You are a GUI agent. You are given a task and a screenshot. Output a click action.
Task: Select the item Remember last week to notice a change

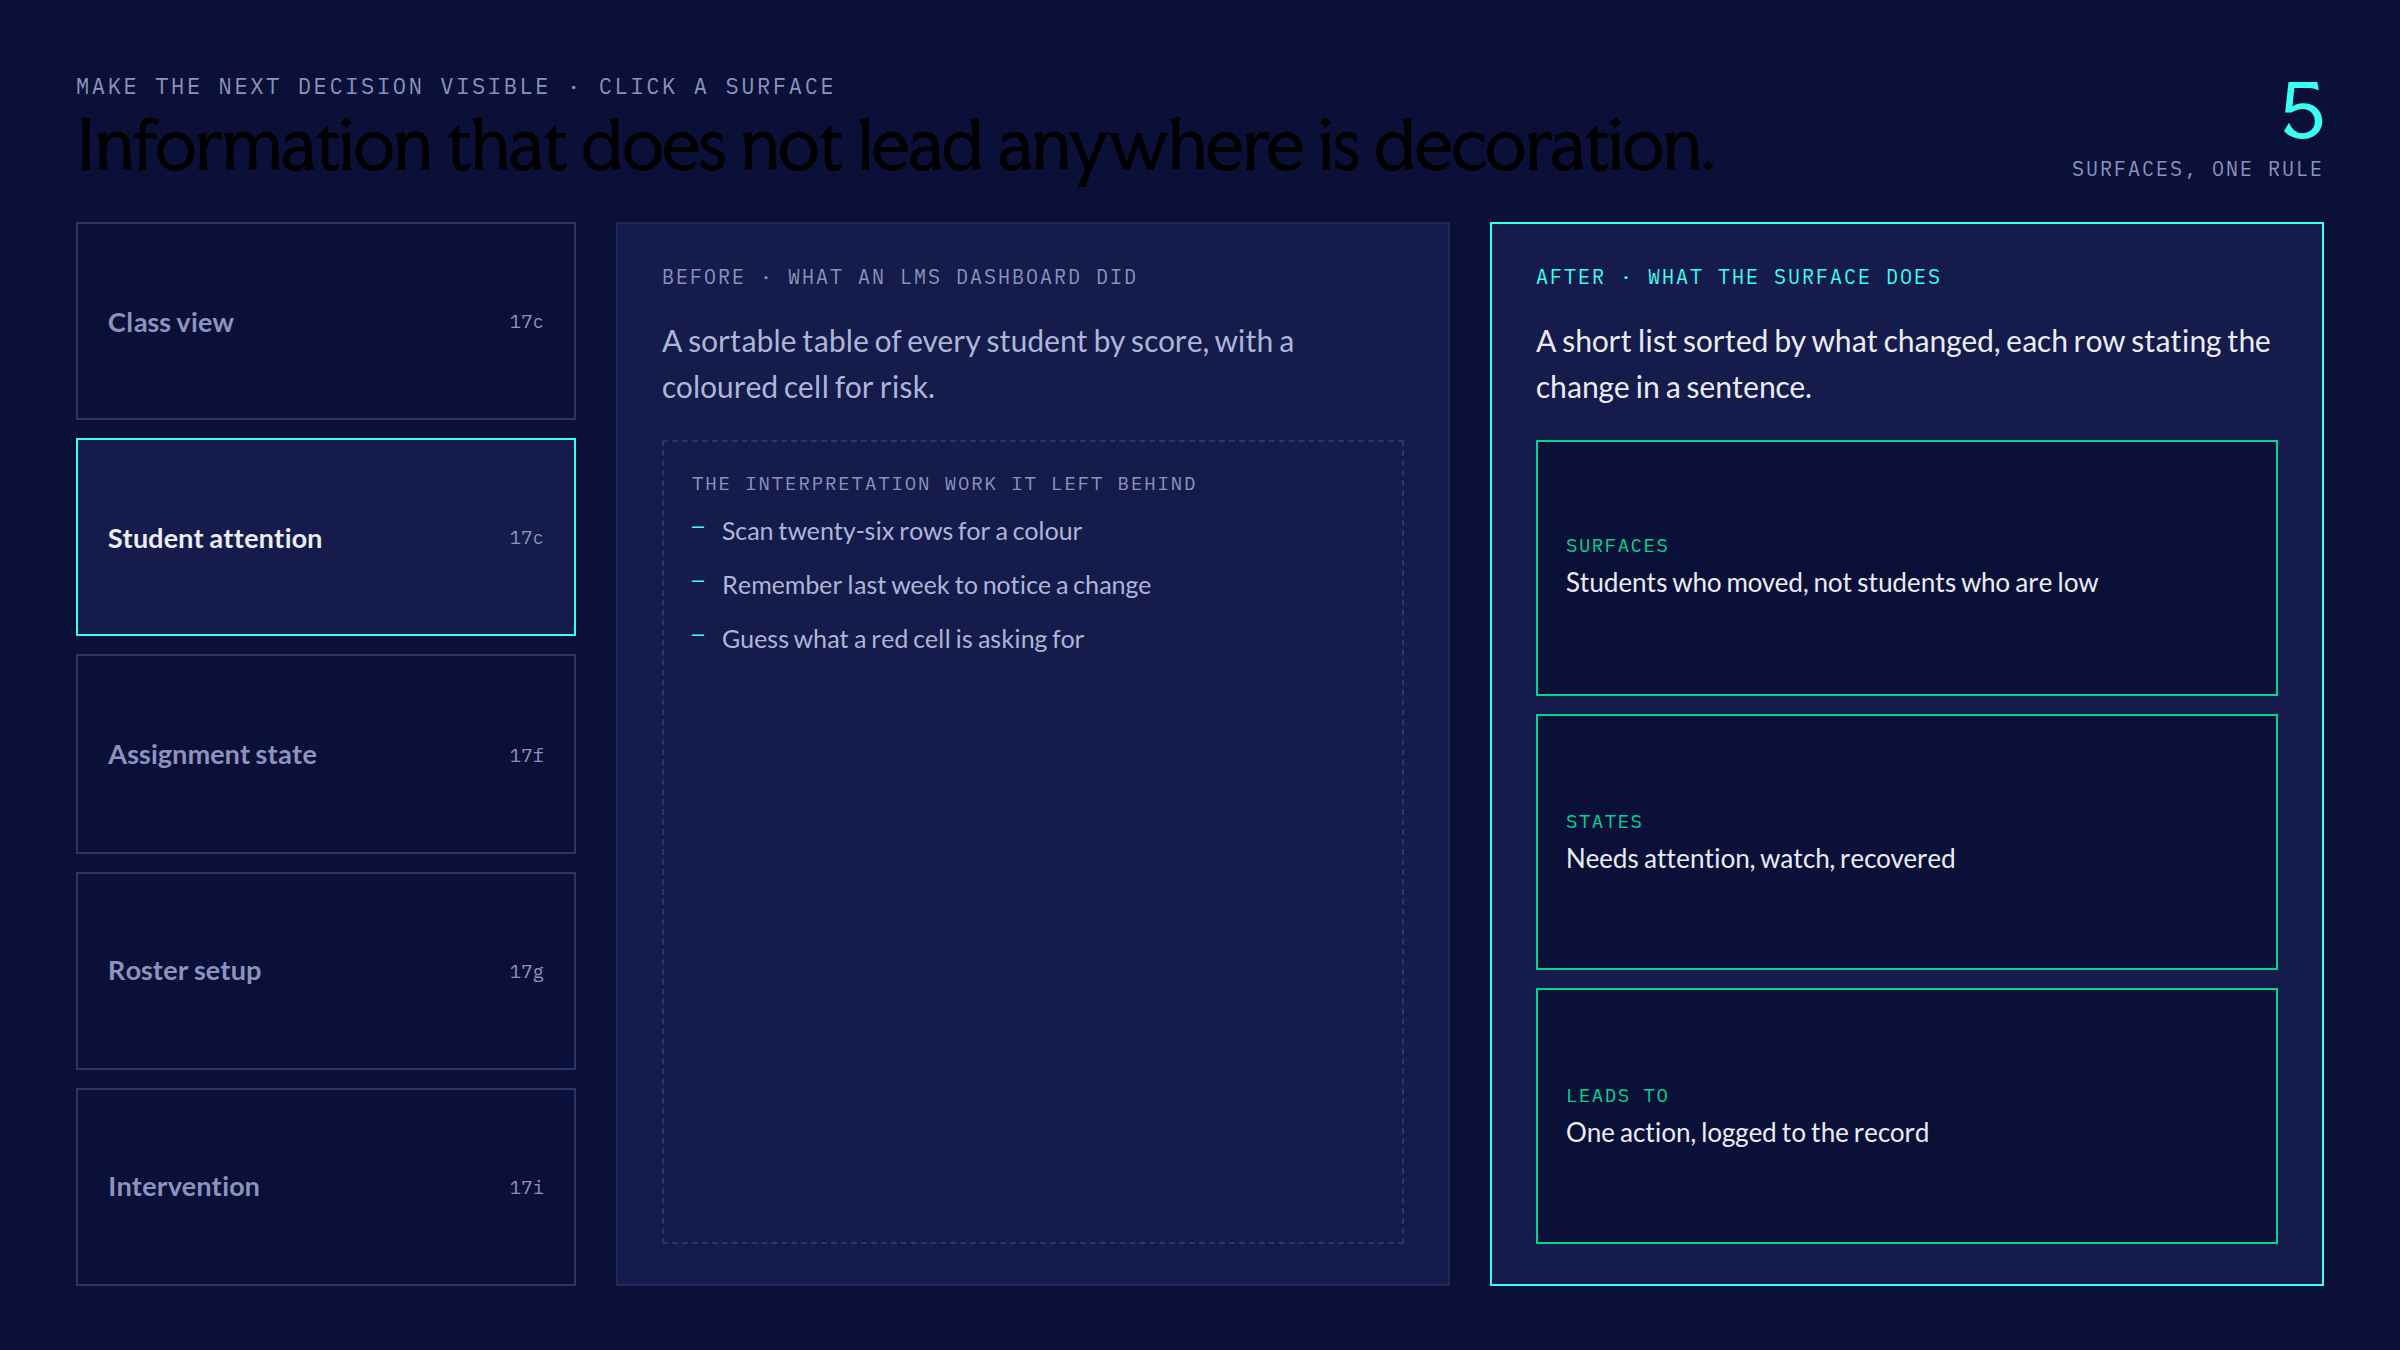click(936, 585)
